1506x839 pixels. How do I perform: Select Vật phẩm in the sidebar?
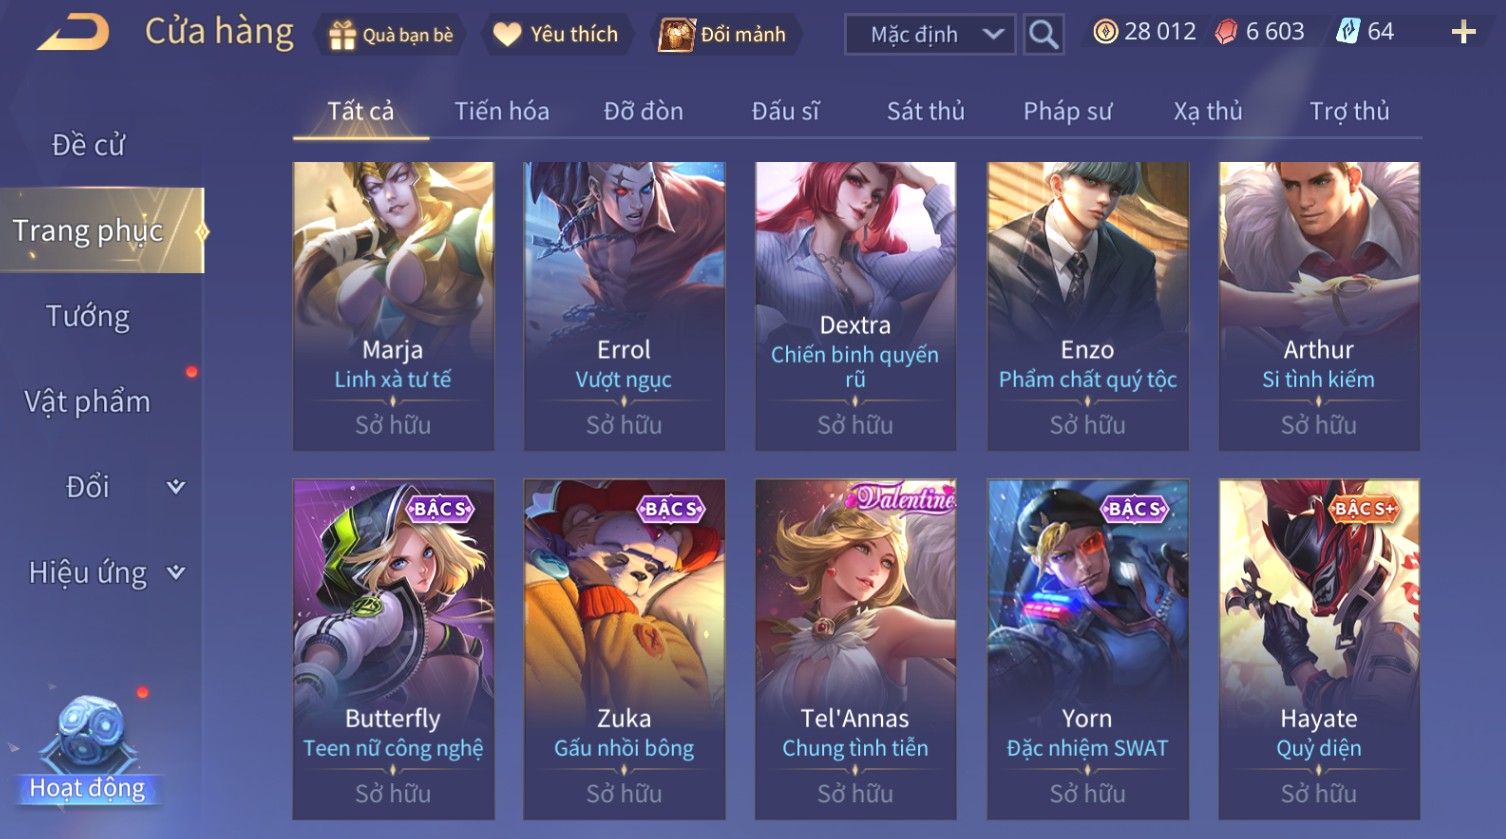click(88, 402)
